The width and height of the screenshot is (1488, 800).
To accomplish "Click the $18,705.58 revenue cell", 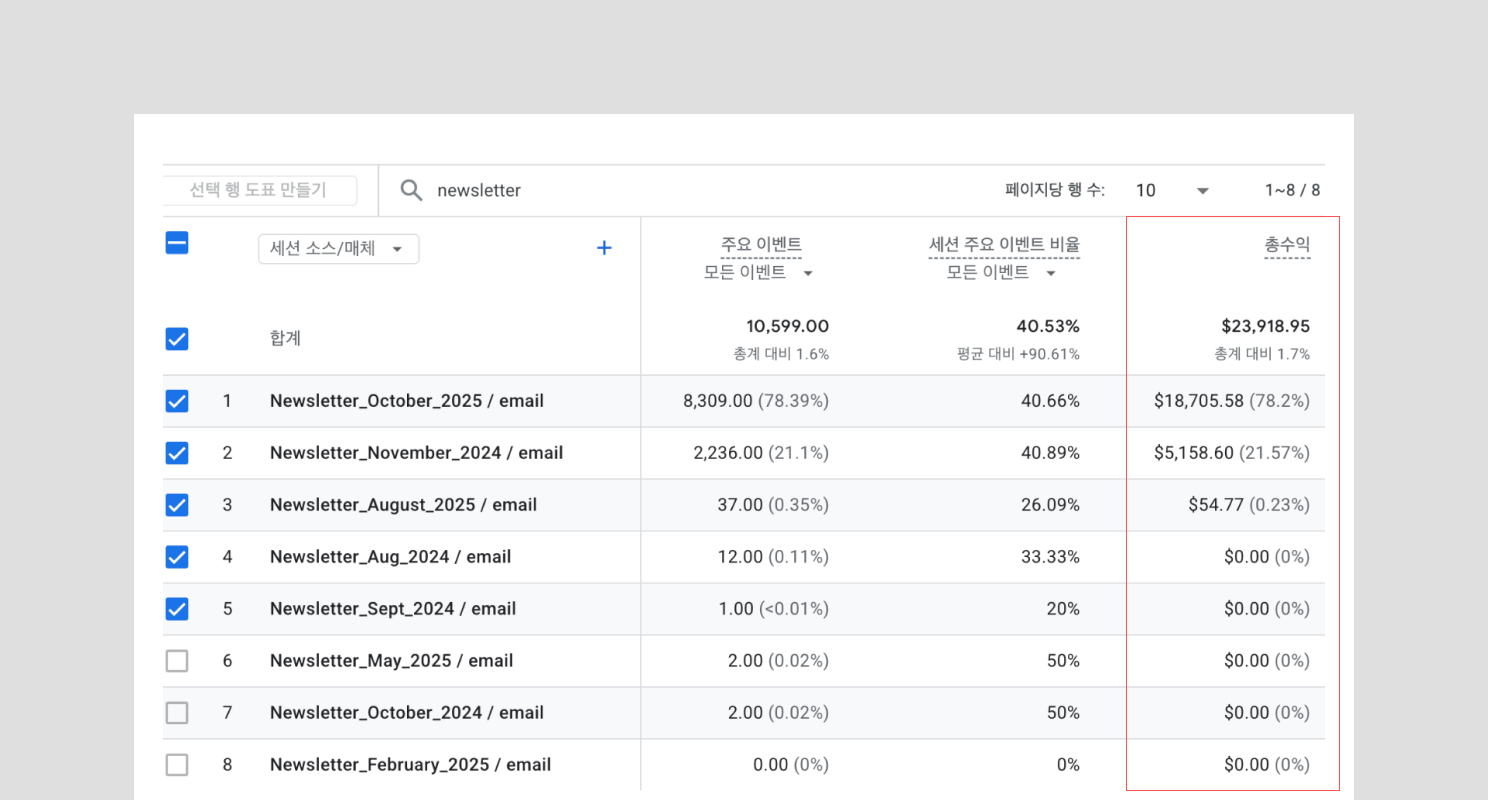I will 1231,401.
